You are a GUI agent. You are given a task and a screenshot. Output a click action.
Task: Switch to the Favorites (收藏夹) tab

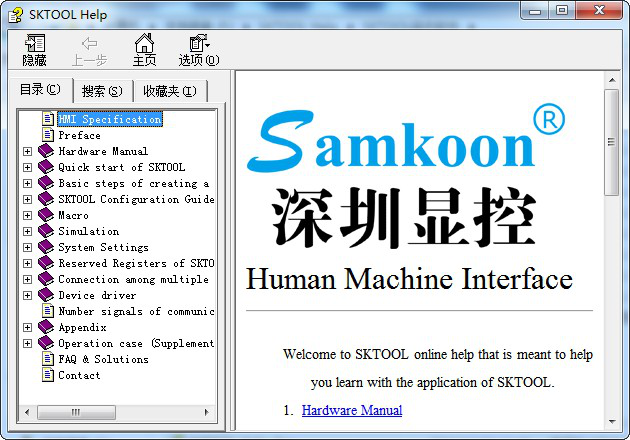(169, 91)
